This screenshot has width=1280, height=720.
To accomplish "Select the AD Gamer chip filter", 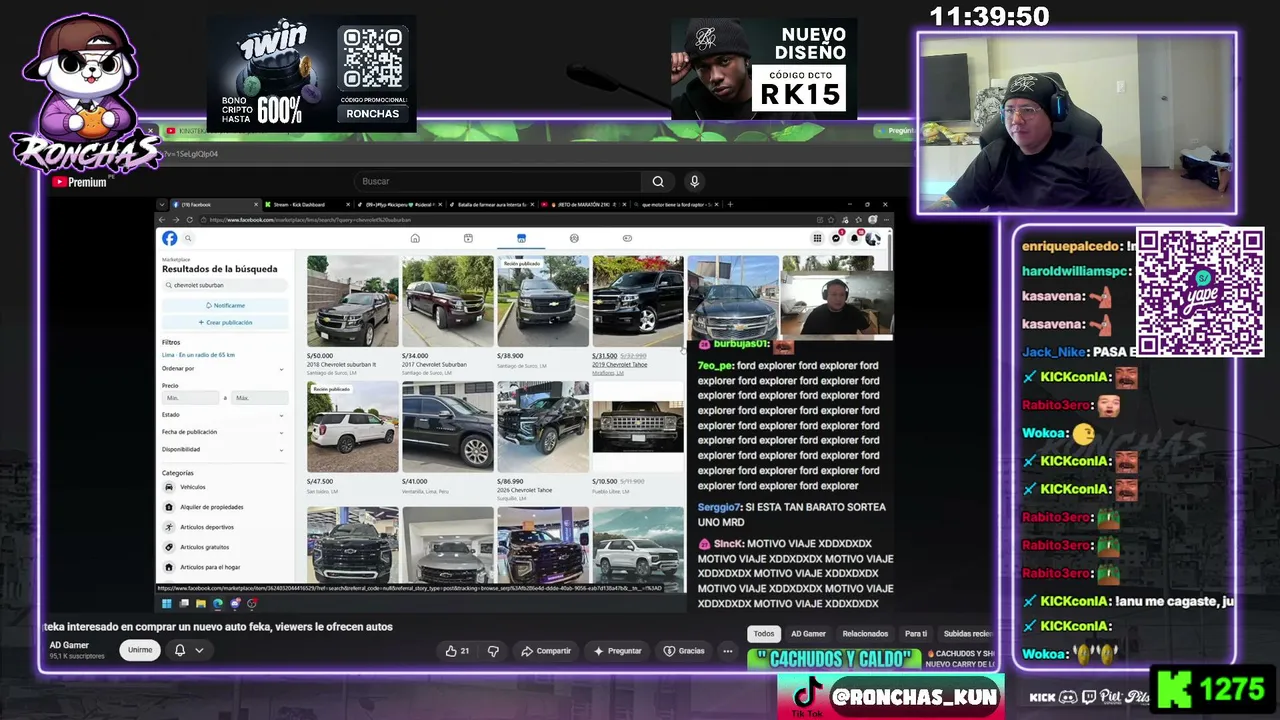I will pyautogui.click(x=808, y=634).
